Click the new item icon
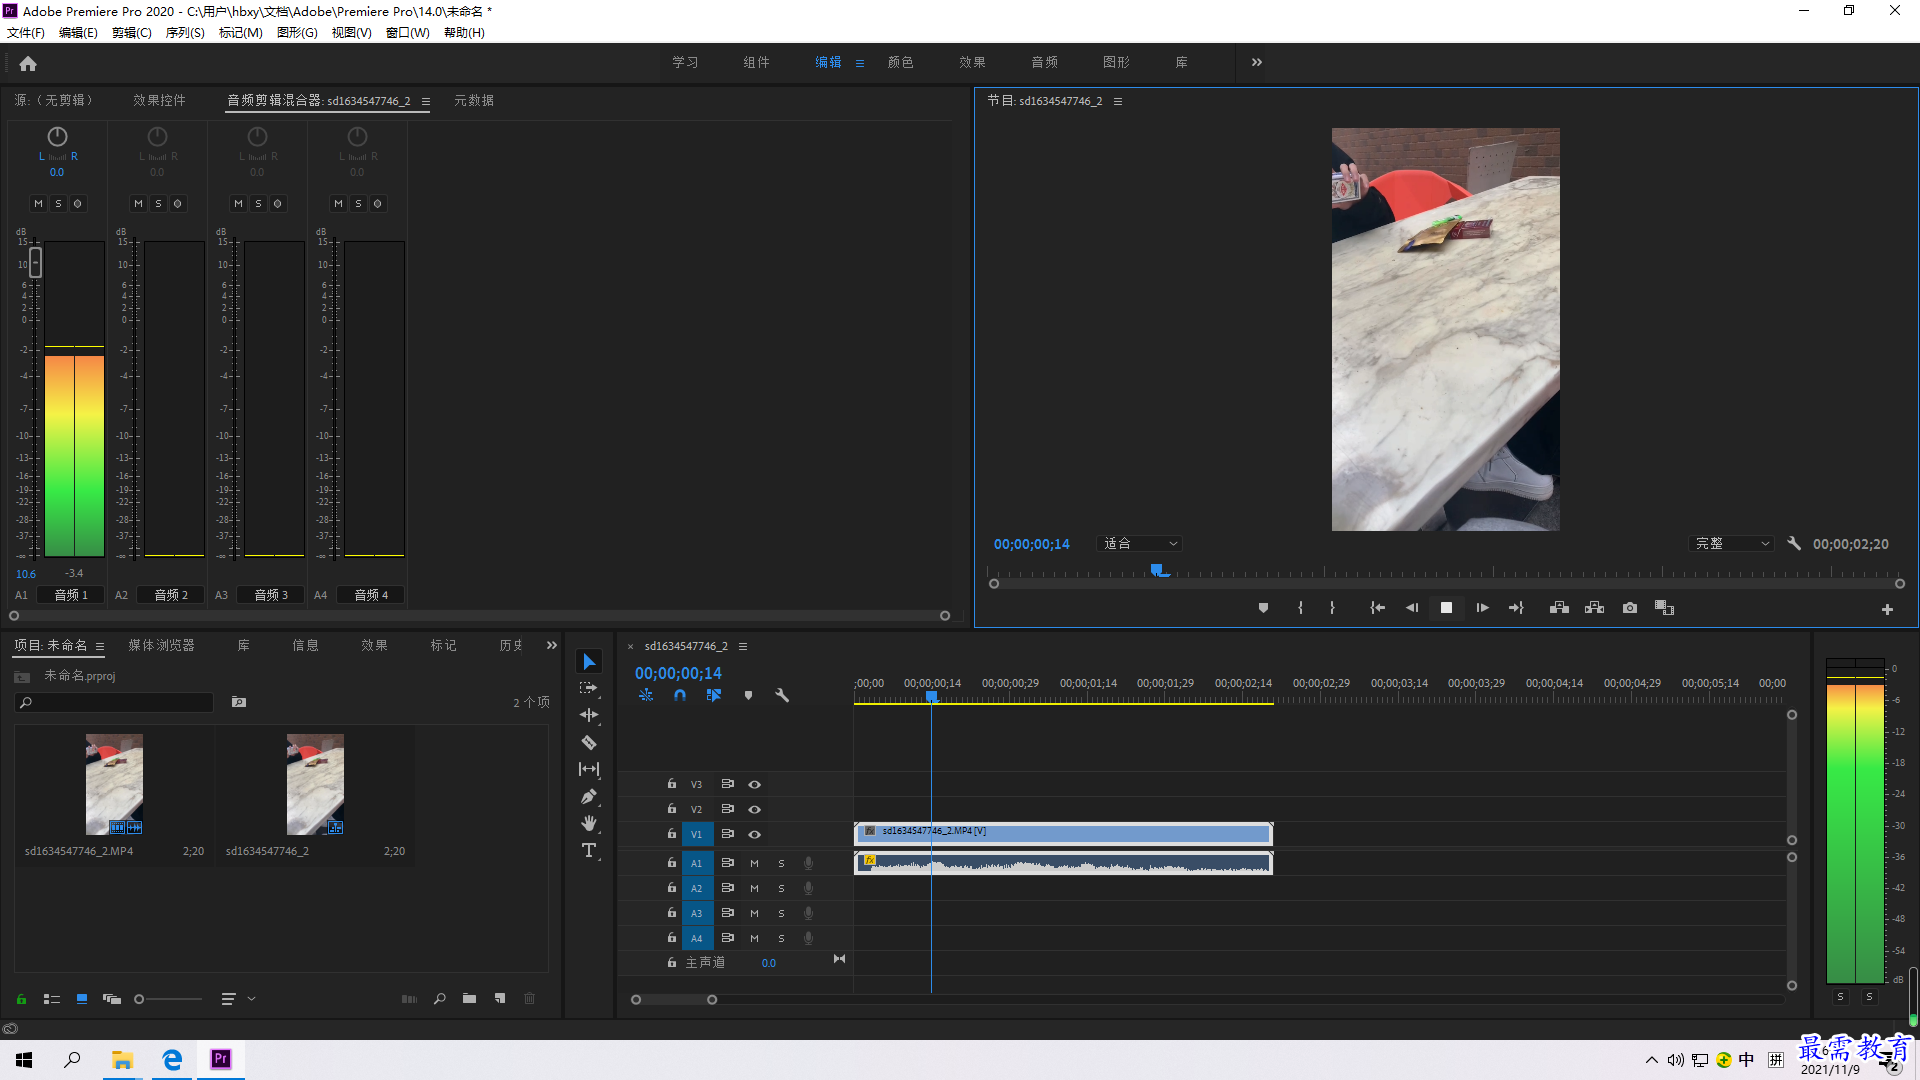1920x1080 pixels. coord(500,999)
